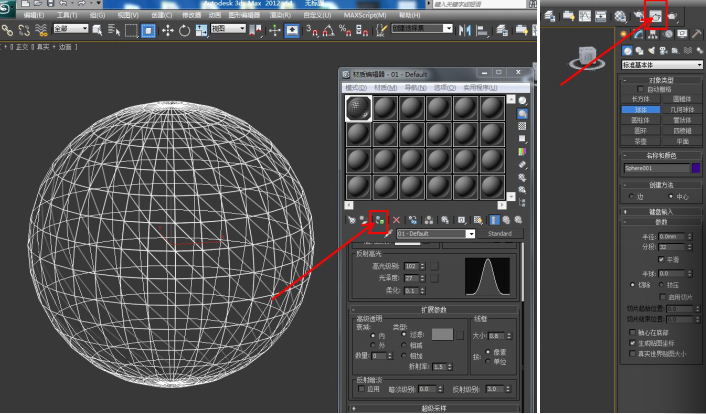Click the 长方体 object type button
706x414 pixels.
[641, 99]
